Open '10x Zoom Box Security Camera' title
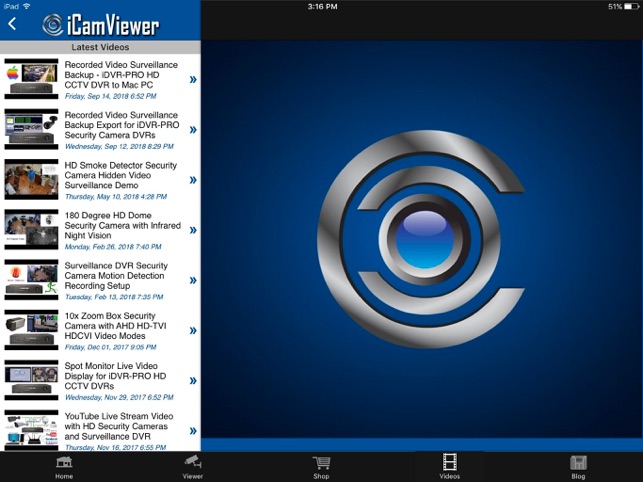Viewport: 643px width, 482px height. tap(115, 326)
